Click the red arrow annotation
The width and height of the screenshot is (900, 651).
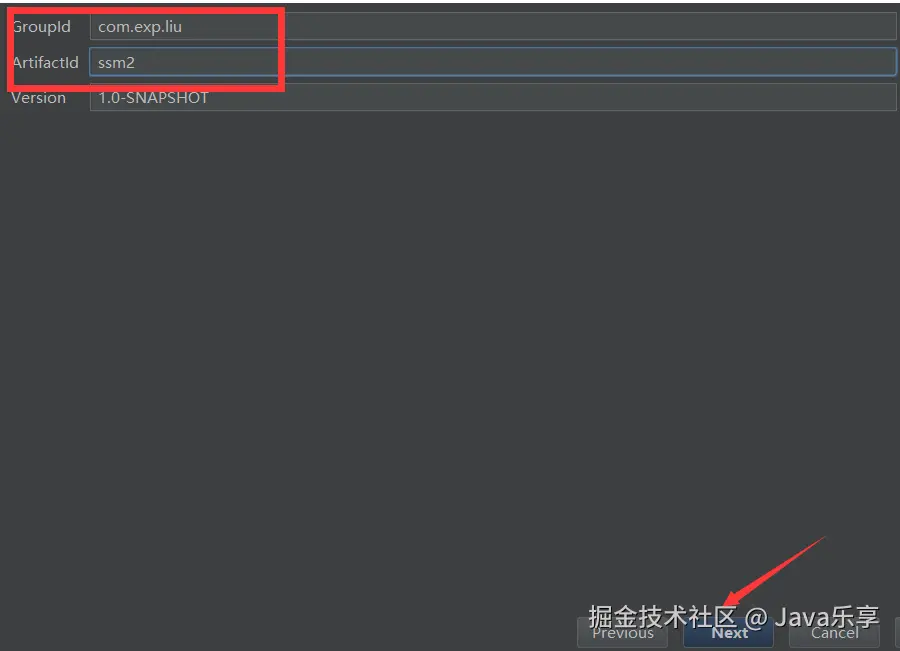775,569
